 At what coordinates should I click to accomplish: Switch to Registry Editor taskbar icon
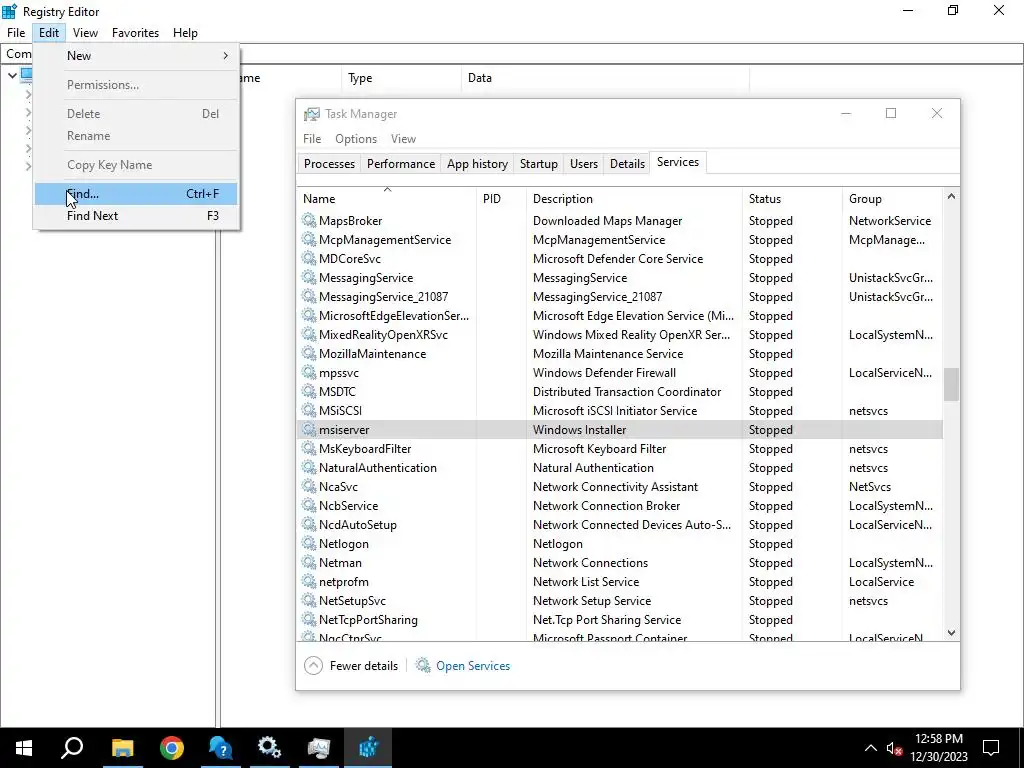(x=368, y=748)
